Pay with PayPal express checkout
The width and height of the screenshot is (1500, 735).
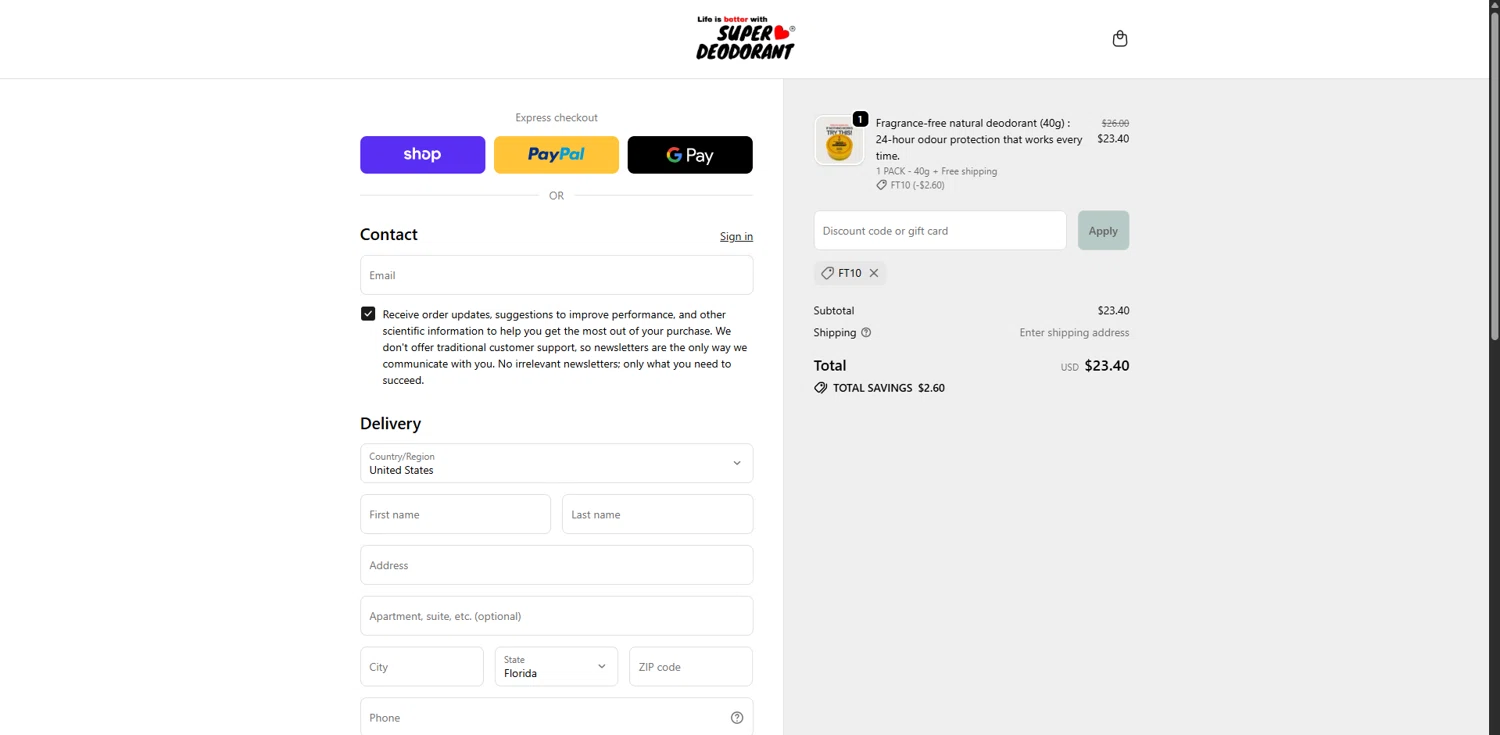[556, 155]
